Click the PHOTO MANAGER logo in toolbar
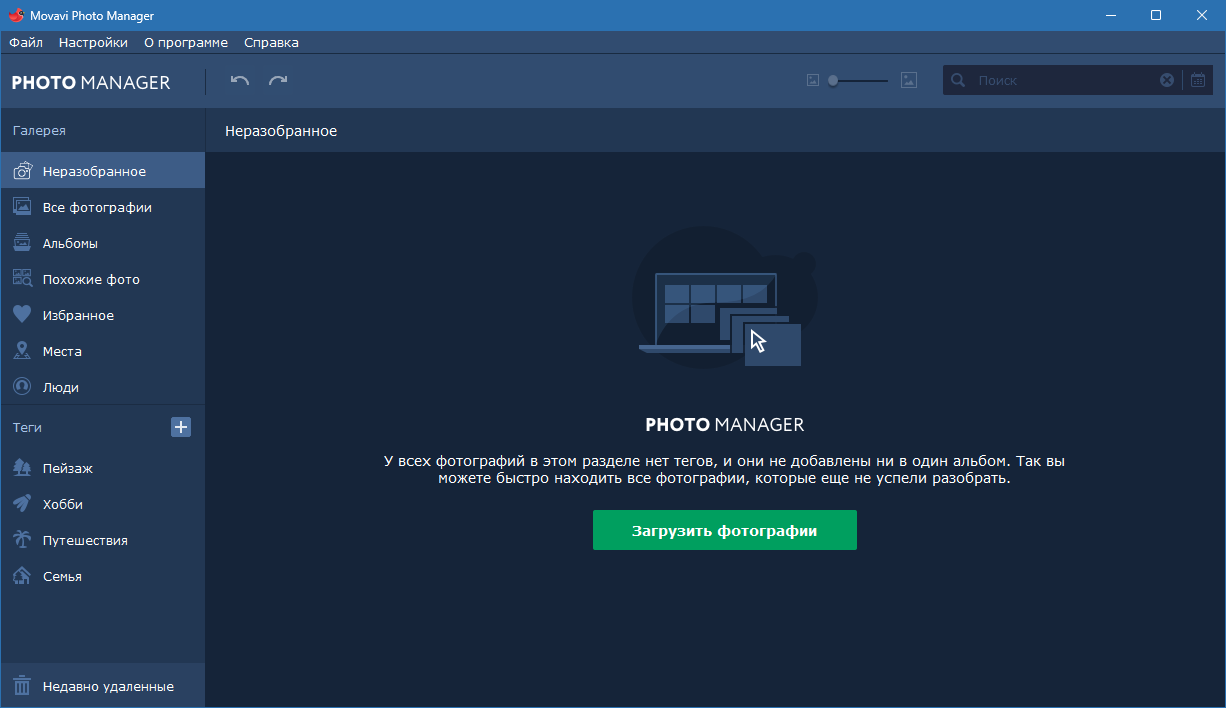1226x708 pixels. pos(91,83)
